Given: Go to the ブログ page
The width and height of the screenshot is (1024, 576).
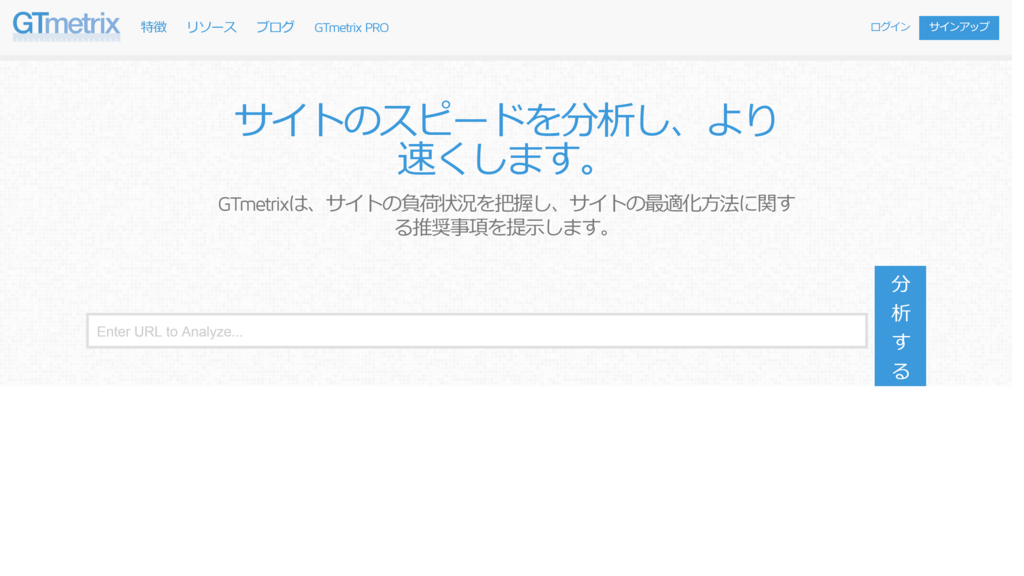Looking at the screenshot, I should pos(276,27).
